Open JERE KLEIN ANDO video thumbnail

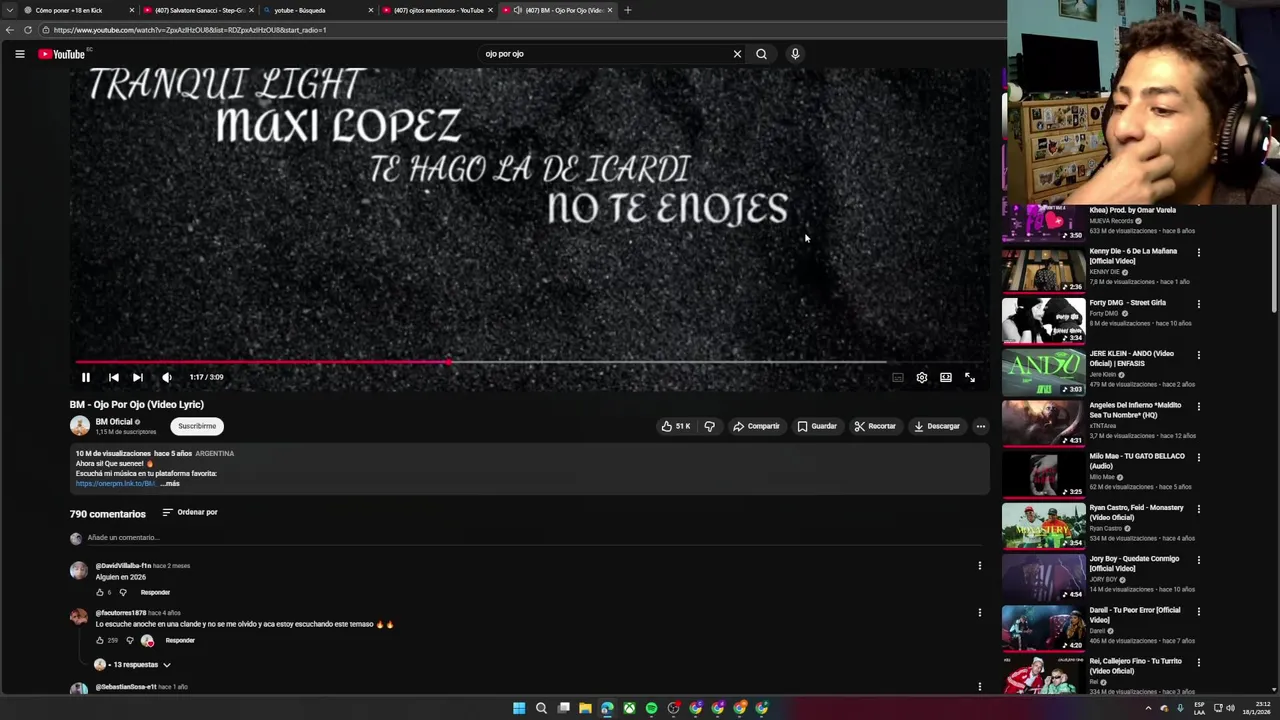click(x=1043, y=372)
